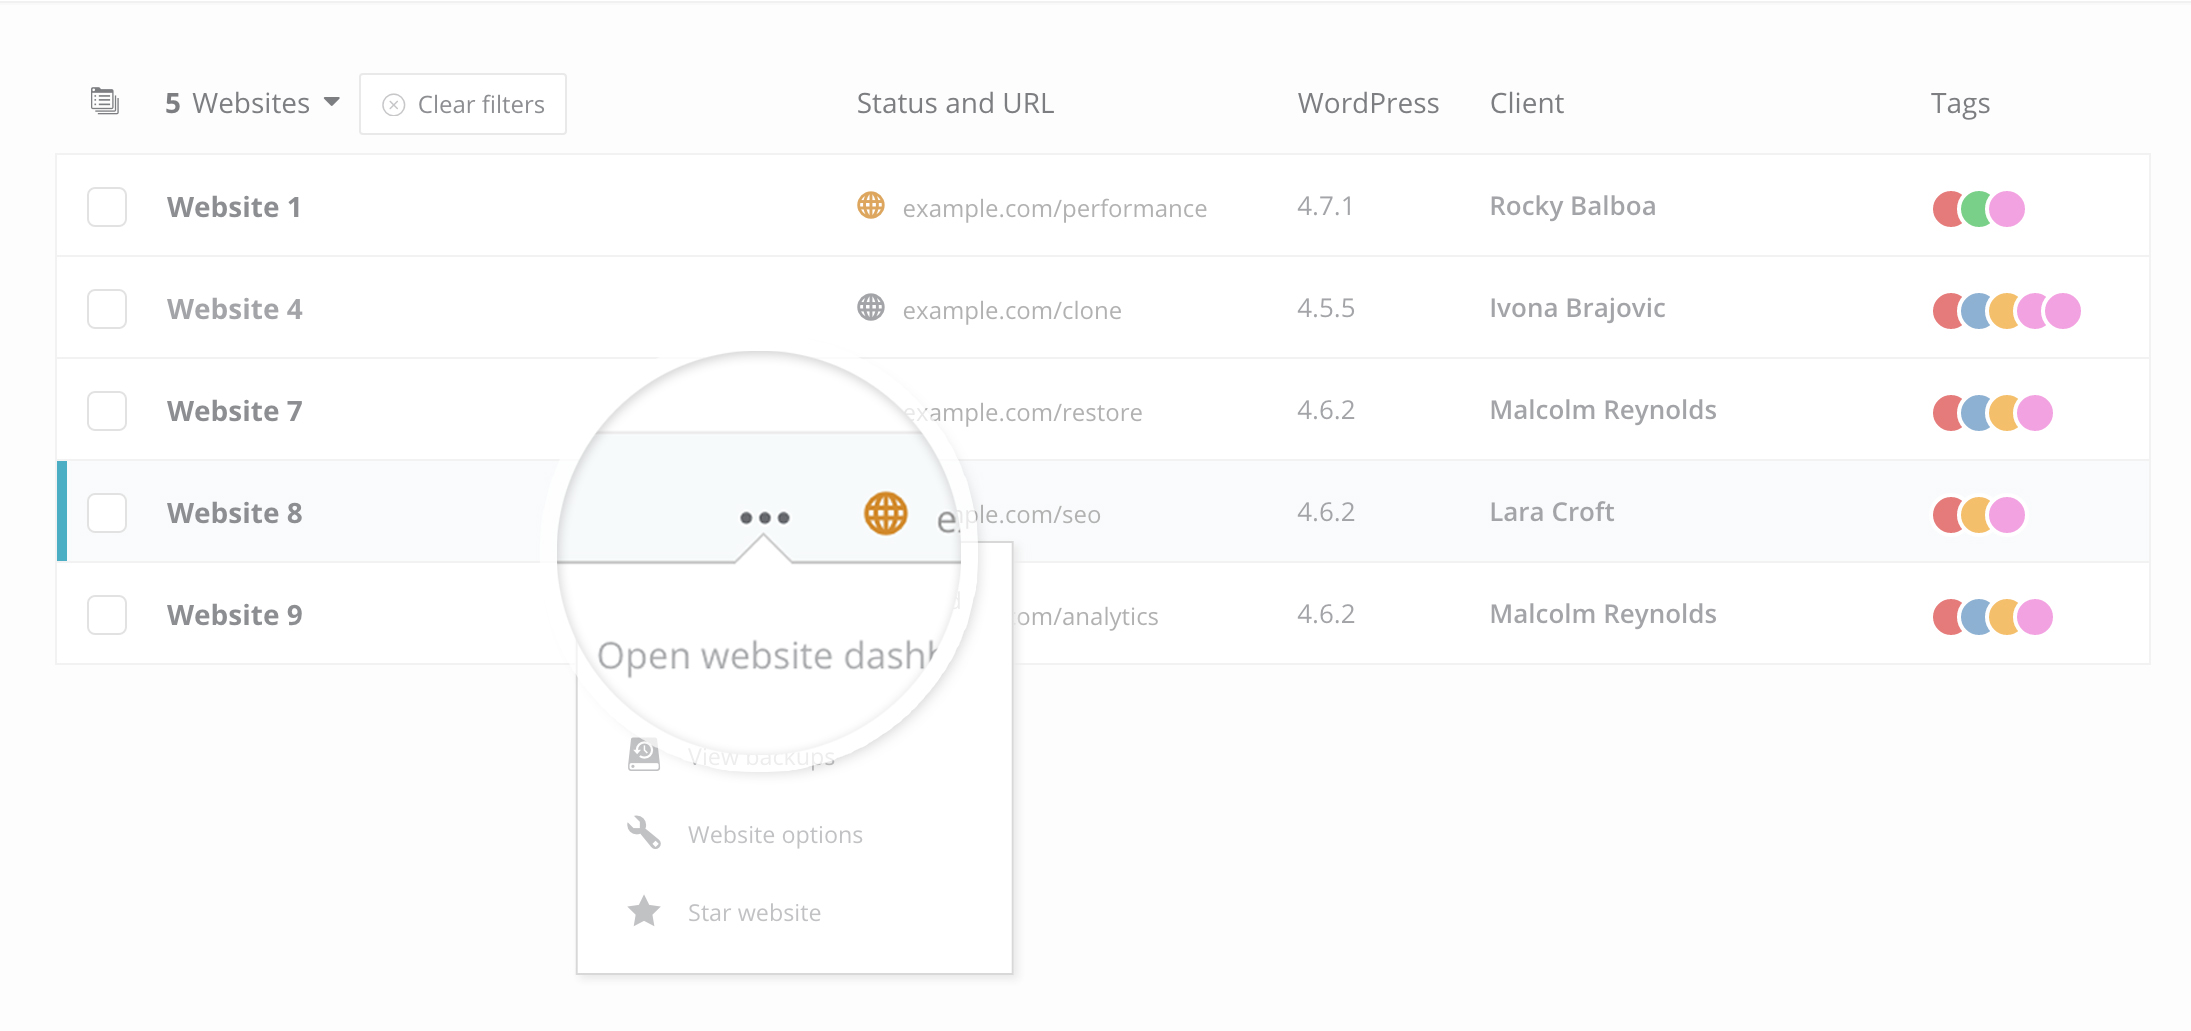Select the checkbox for Website 7
This screenshot has width=2191, height=1031.
[x=107, y=411]
